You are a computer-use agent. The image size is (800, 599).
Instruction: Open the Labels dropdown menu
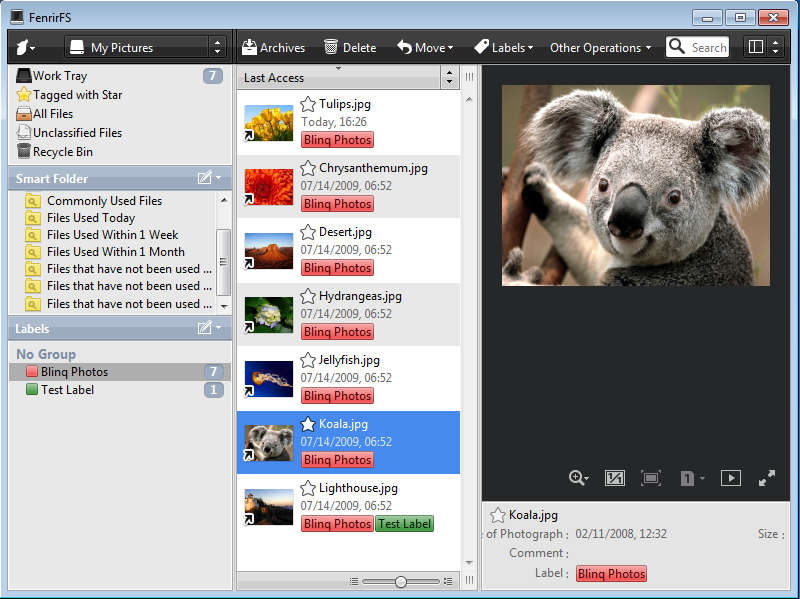(504, 47)
